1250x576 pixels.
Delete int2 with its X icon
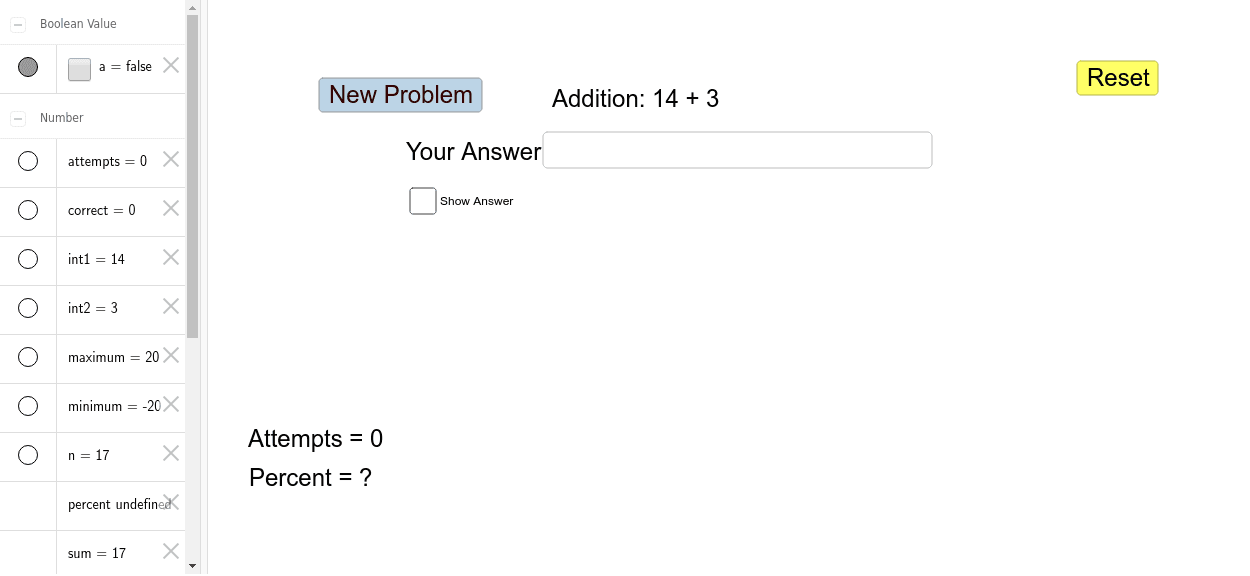point(170,306)
